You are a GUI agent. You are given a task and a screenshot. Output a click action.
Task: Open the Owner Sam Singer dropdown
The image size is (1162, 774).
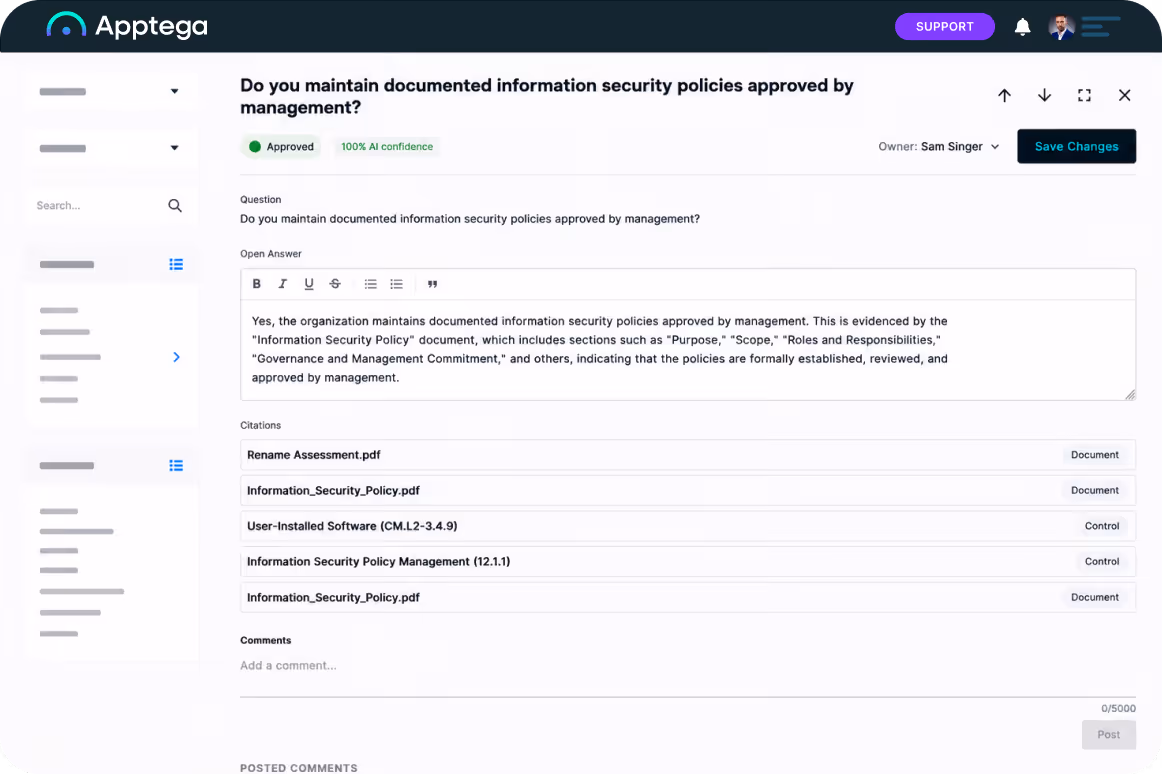click(x=939, y=147)
